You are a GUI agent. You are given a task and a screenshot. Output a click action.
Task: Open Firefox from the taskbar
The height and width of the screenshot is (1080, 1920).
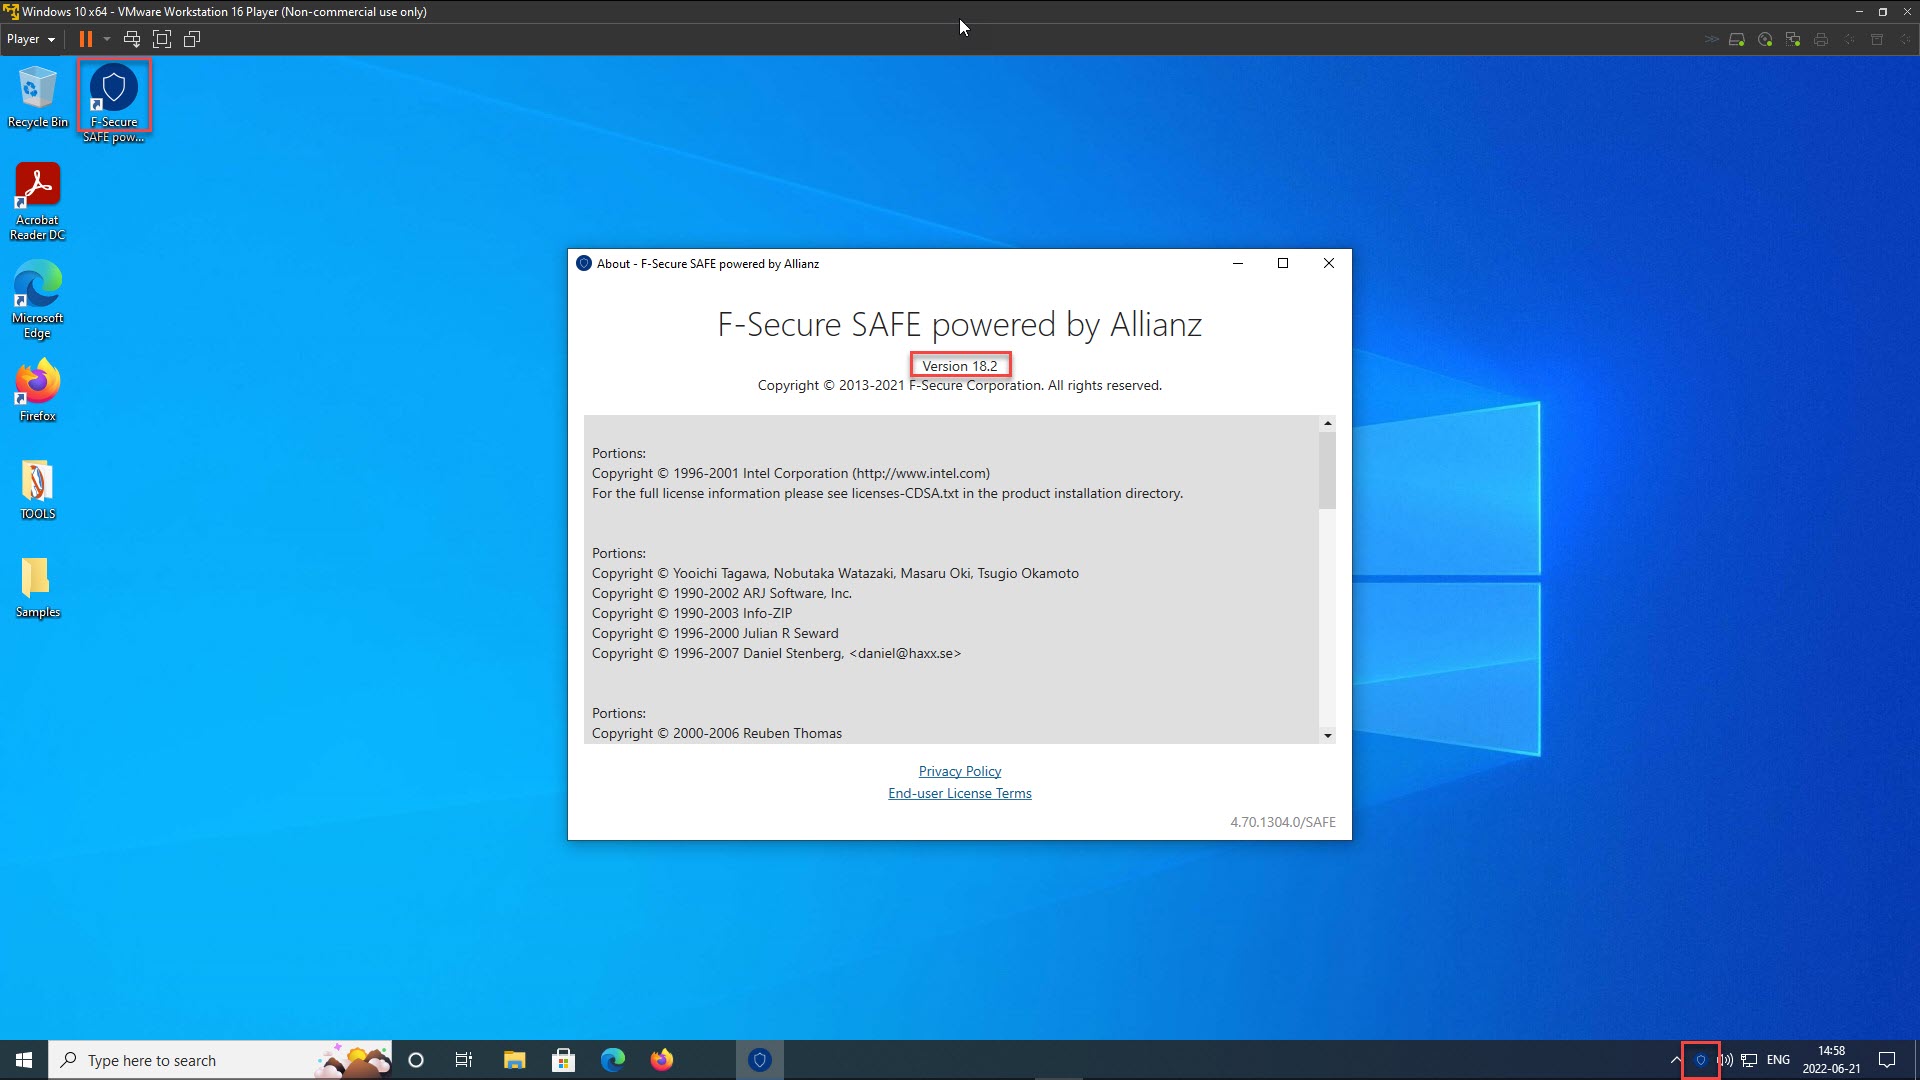coord(662,1060)
